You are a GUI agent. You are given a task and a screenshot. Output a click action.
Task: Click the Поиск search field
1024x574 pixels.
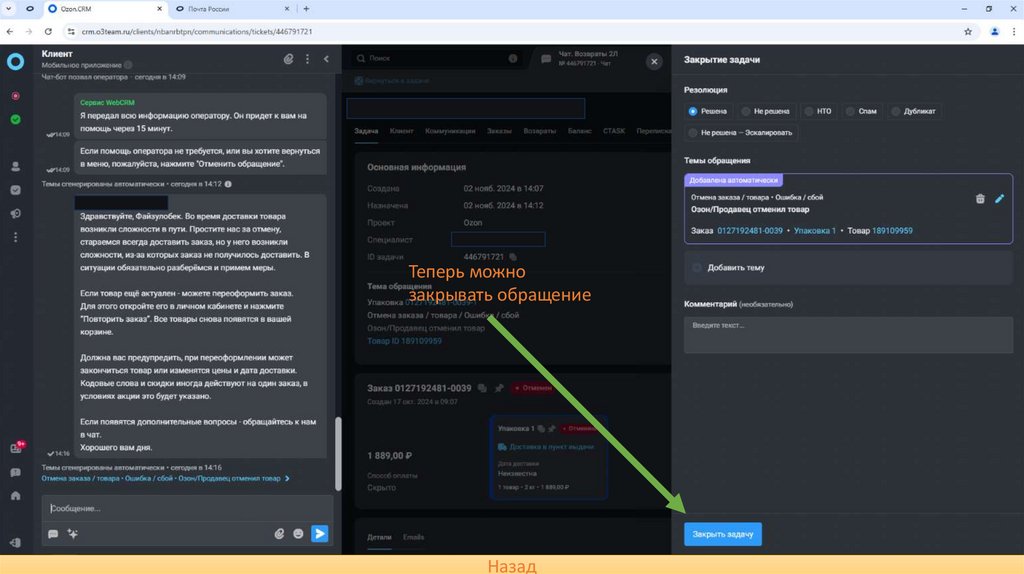(x=436, y=58)
